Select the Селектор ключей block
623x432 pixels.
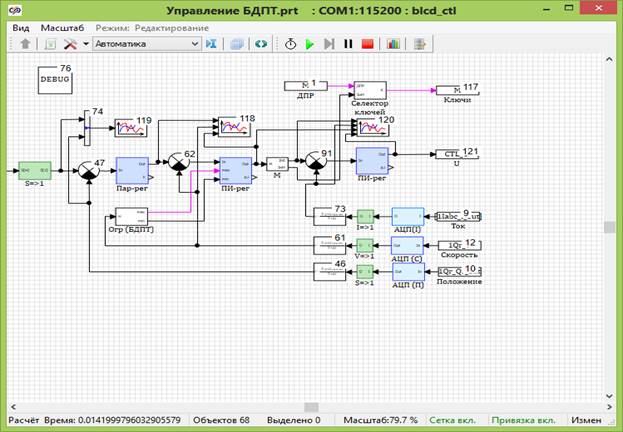(369, 91)
